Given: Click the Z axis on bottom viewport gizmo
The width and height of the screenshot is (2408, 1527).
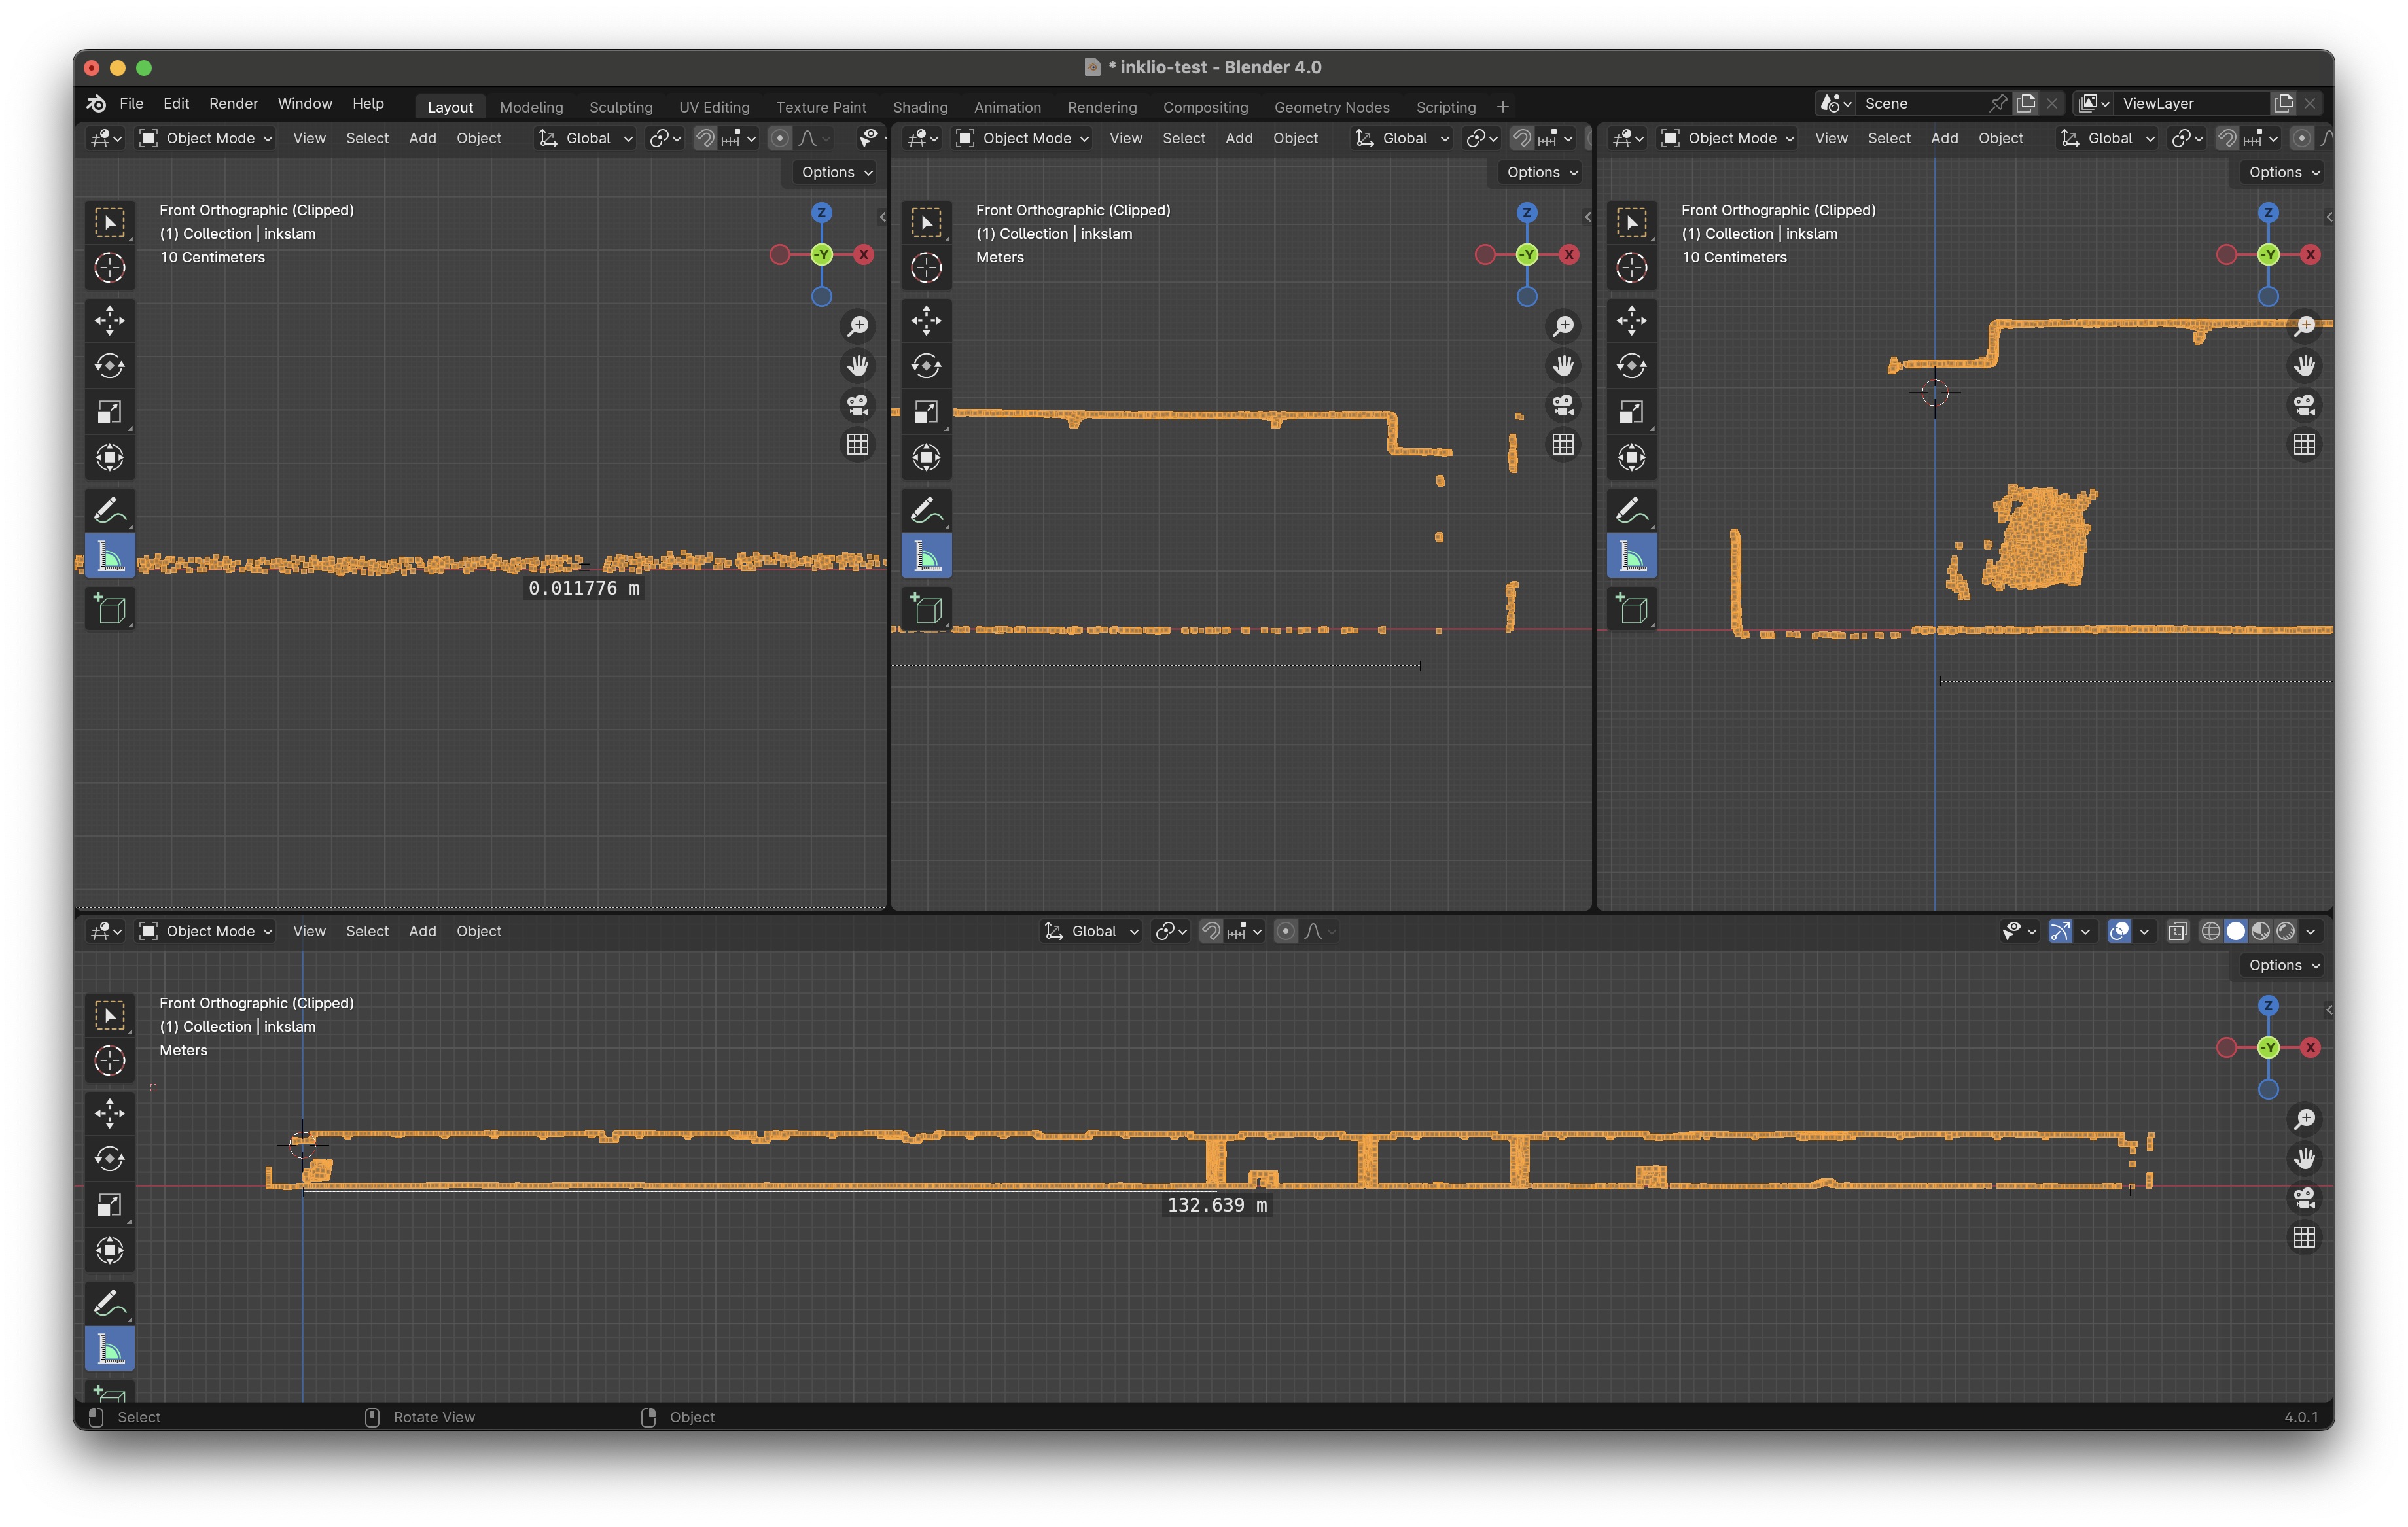Looking at the screenshot, I should (x=2268, y=1006).
